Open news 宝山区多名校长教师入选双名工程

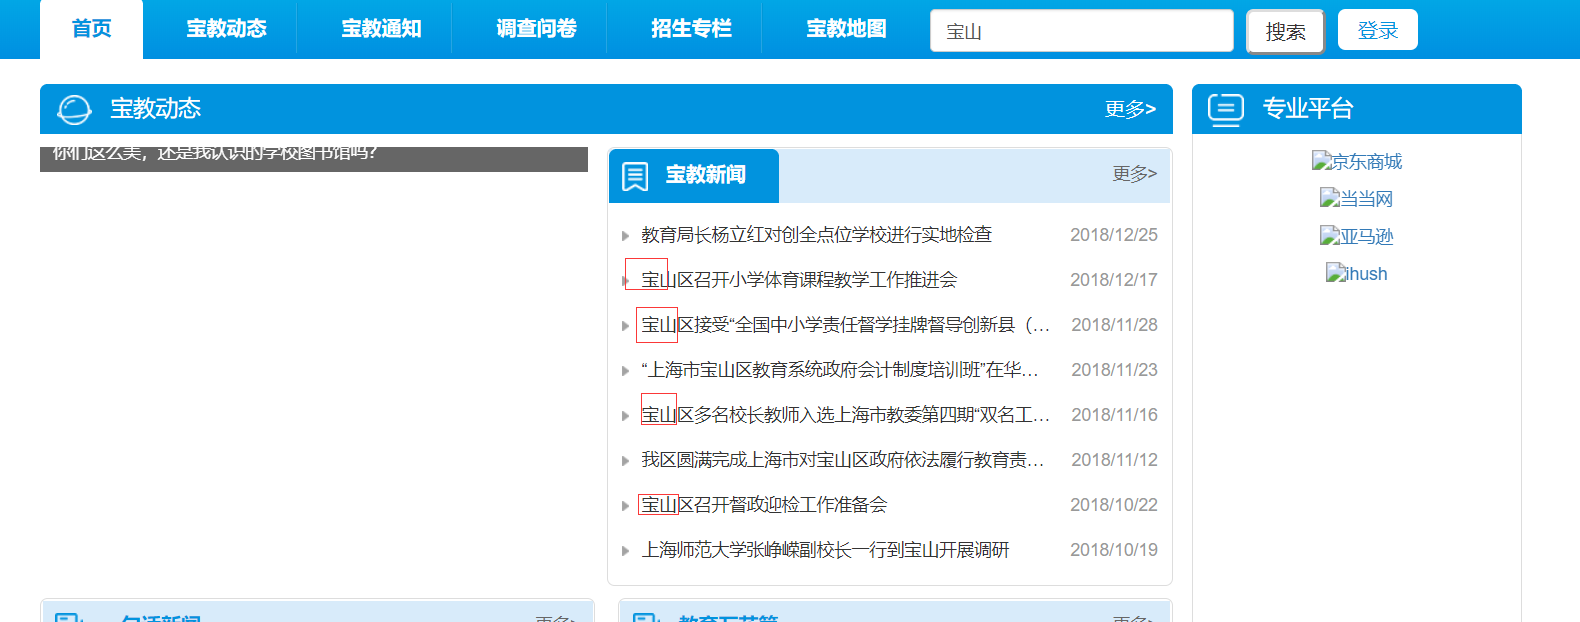click(x=845, y=415)
